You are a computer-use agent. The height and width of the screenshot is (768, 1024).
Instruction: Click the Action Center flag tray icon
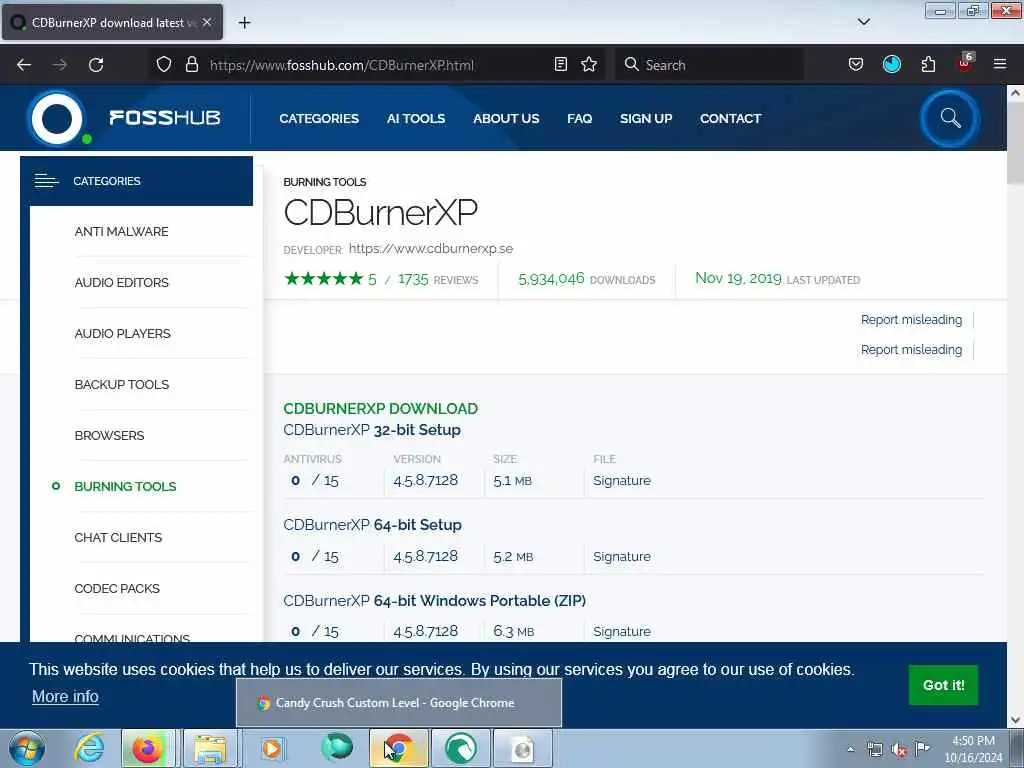(922, 748)
